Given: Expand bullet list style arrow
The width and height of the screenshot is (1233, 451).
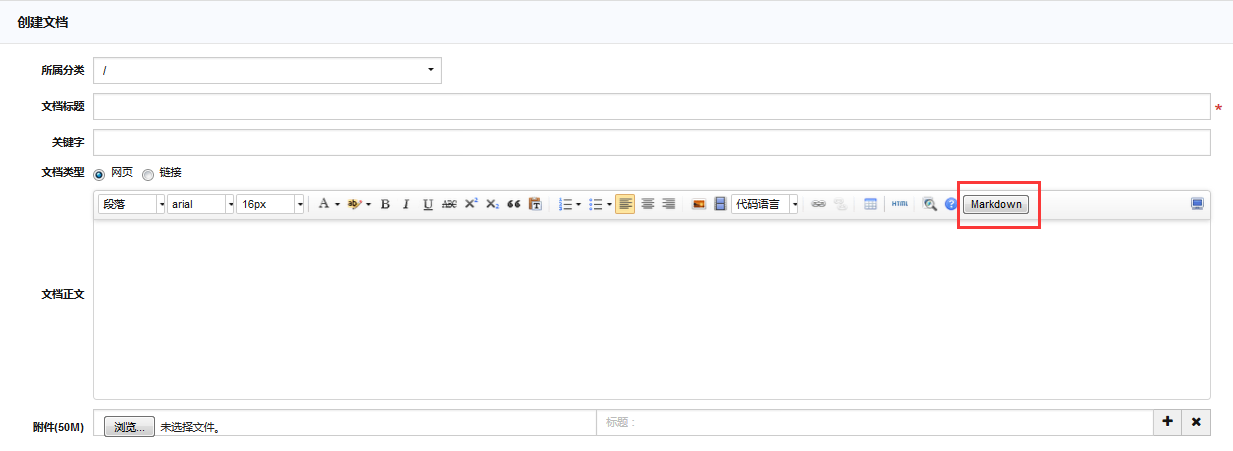Looking at the screenshot, I should [x=609, y=204].
